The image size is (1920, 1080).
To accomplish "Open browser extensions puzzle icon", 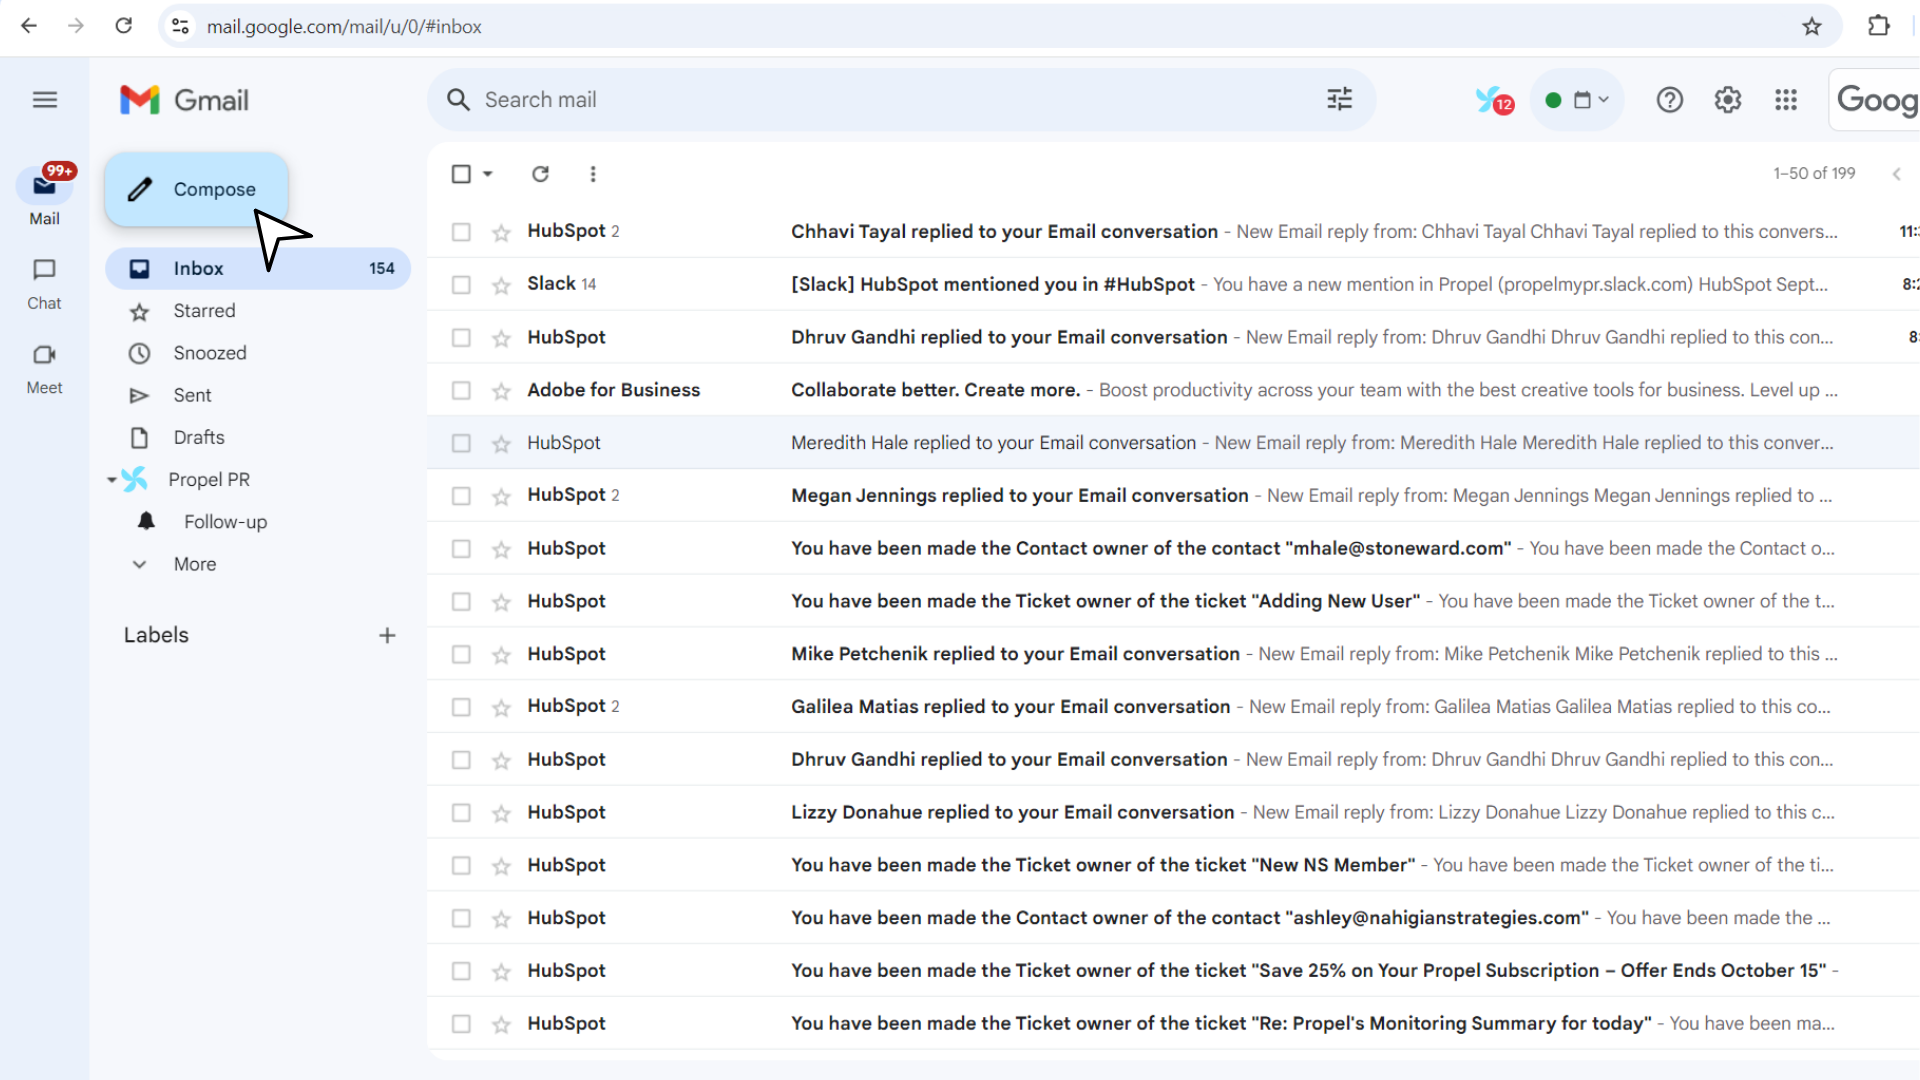I will coord(1878,26).
